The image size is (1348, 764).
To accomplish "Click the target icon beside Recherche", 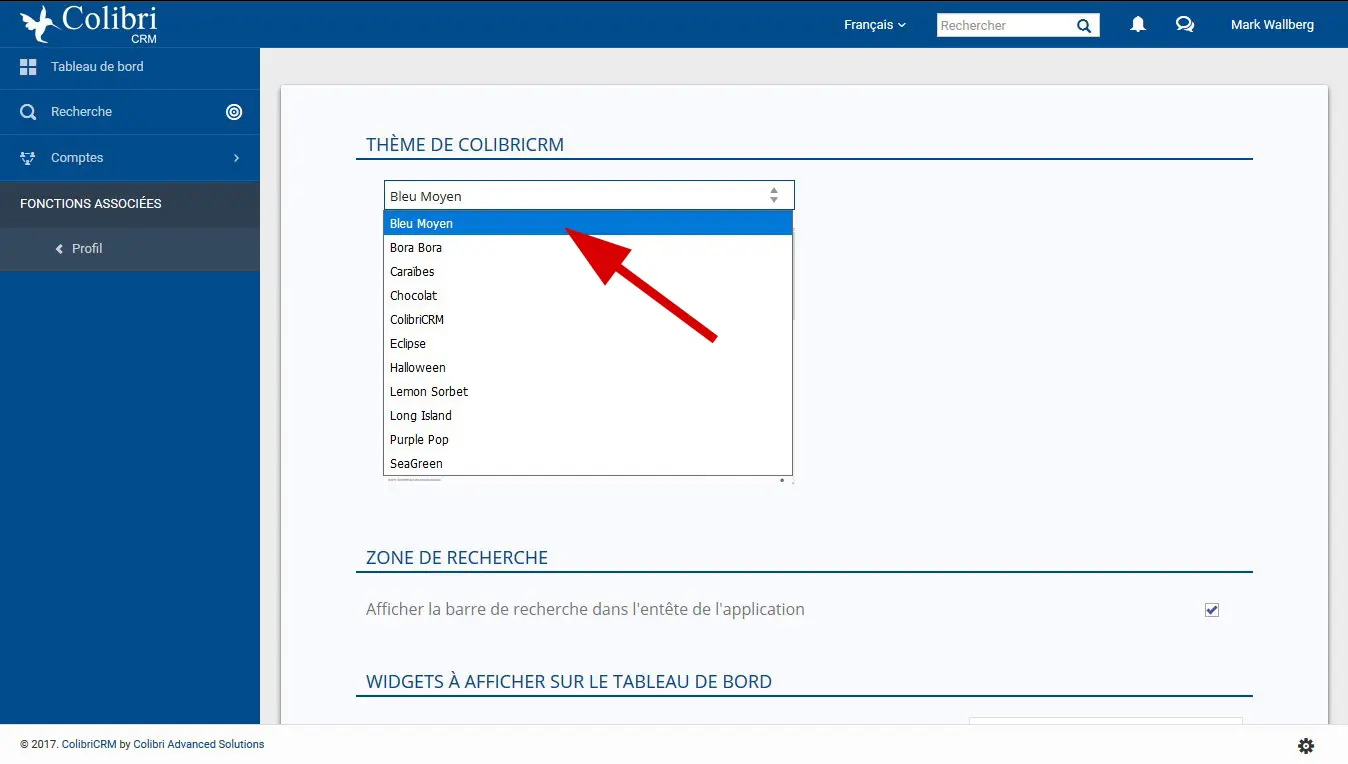I will click(234, 112).
